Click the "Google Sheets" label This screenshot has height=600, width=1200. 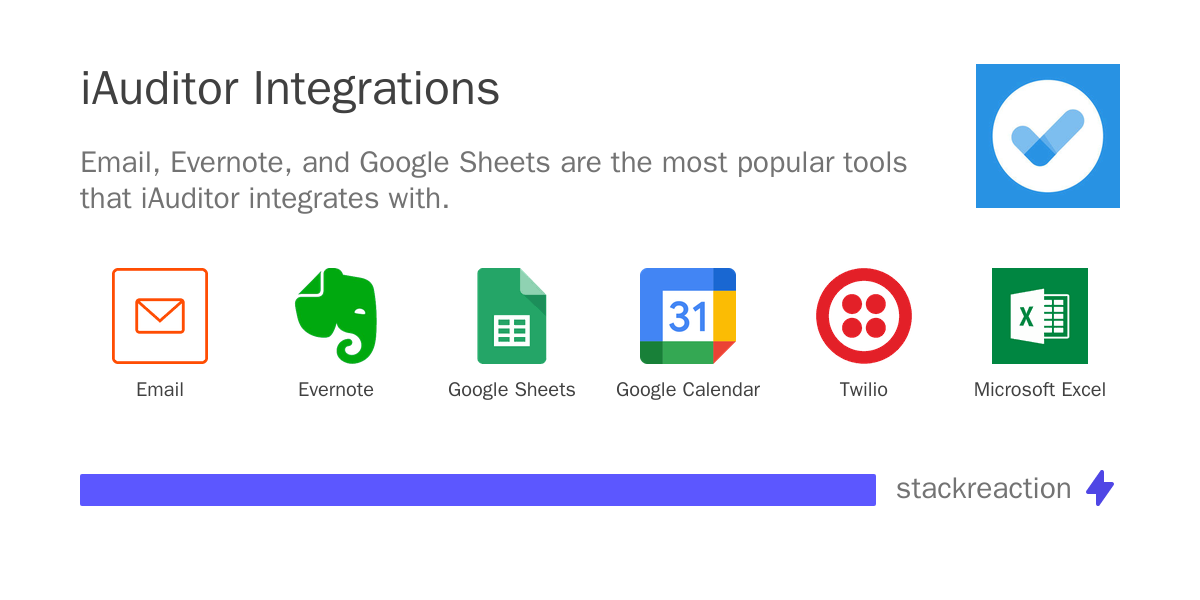click(x=512, y=390)
